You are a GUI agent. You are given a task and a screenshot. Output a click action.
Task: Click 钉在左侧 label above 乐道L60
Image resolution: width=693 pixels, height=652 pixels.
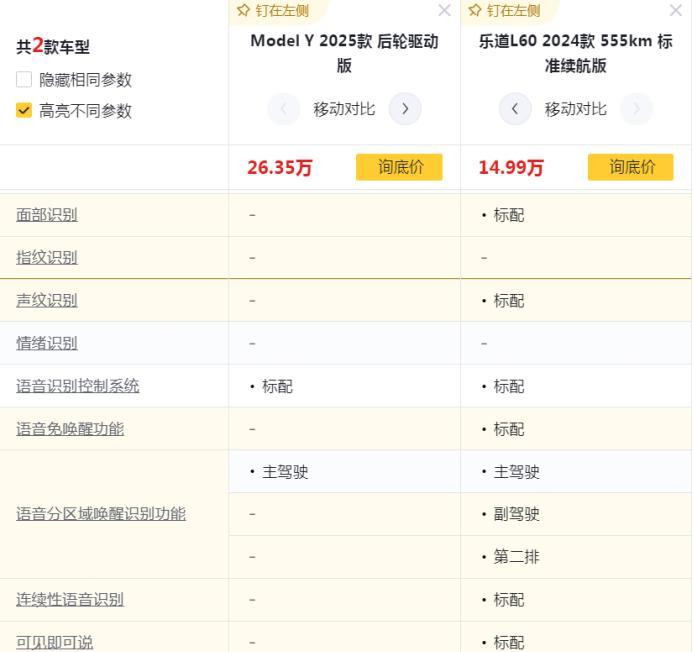(514, 11)
